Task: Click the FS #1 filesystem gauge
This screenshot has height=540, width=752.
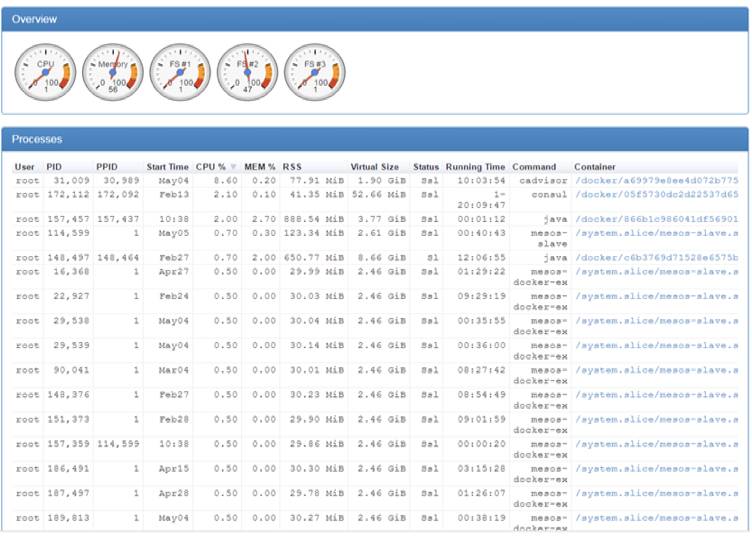Action: [180, 72]
